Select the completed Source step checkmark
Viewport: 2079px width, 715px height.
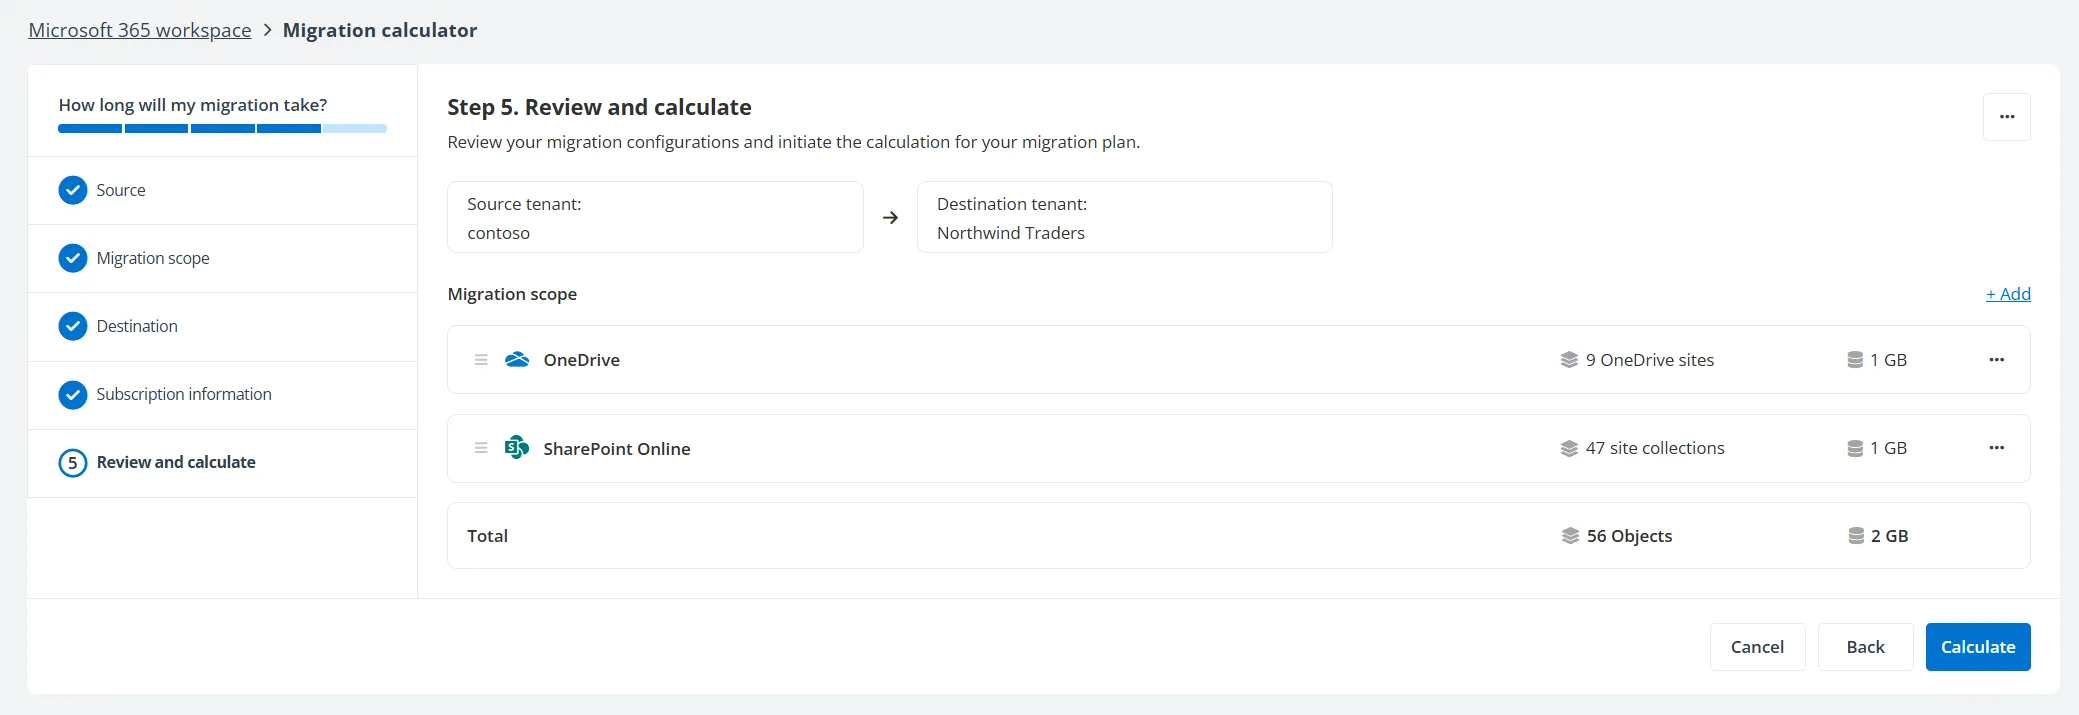click(x=72, y=190)
